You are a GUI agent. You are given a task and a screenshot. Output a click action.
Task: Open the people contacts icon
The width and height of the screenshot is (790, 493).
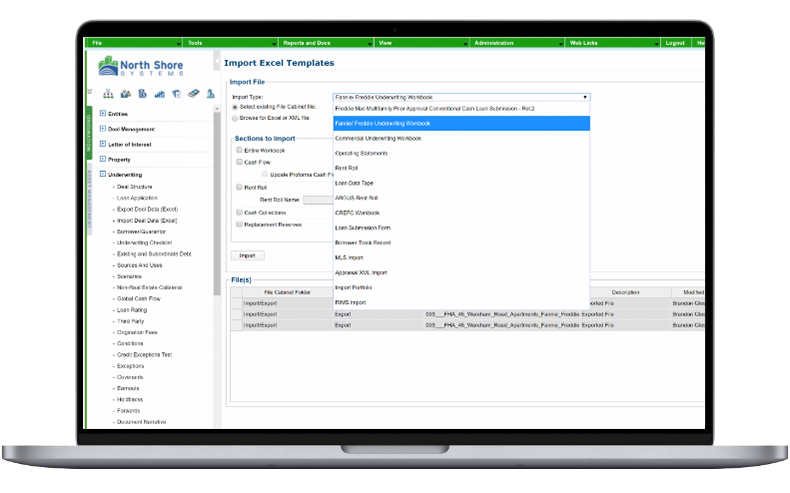(x=125, y=94)
